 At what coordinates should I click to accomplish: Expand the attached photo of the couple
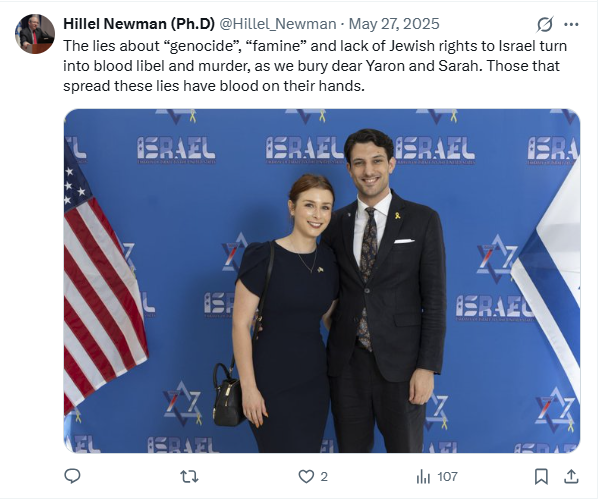tap(322, 281)
